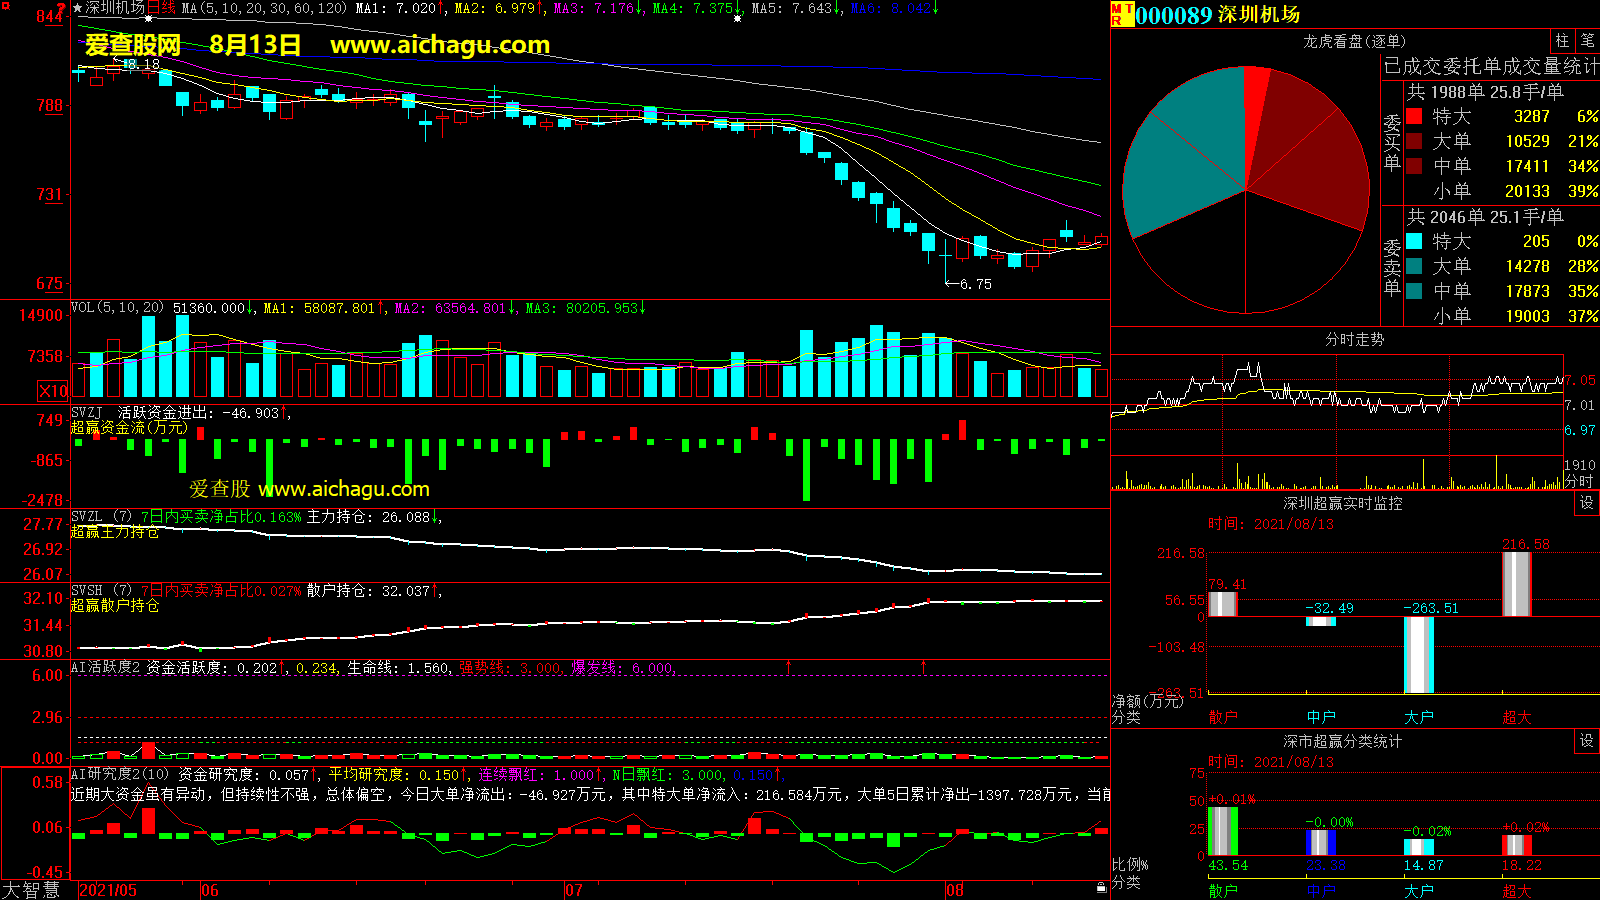Viewport: 1600px width, 900px height.
Task: Click the star icon before 深圳机场 chart title
Action: click(x=78, y=8)
